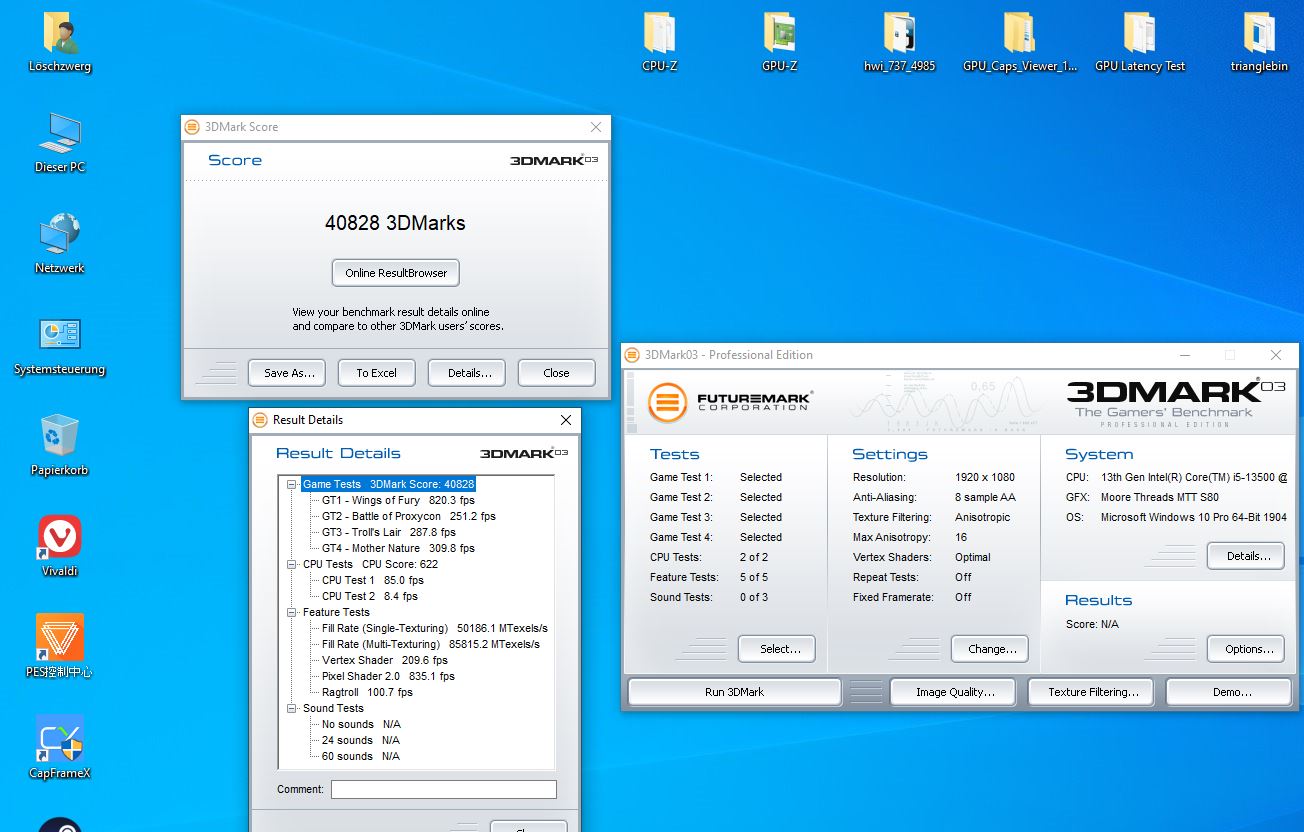
Task: Click the 3DMark Score window title icon
Action: click(x=193, y=127)
